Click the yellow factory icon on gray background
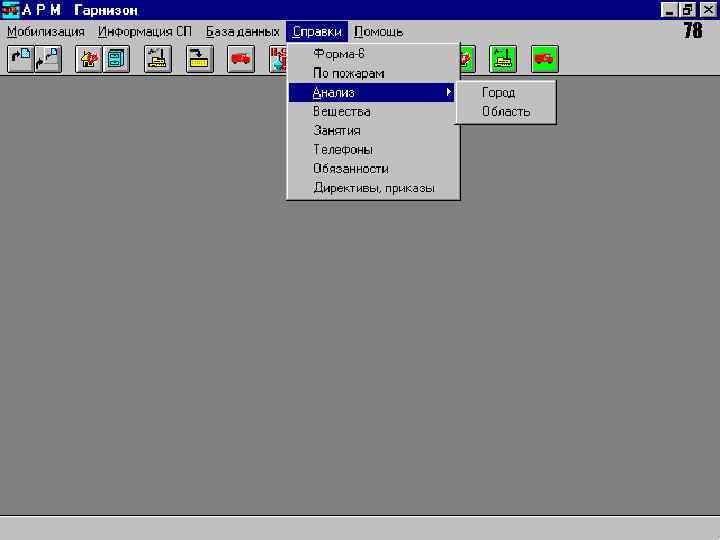The image size is (720, 540). pyautogui.click(x=158, y=59)
